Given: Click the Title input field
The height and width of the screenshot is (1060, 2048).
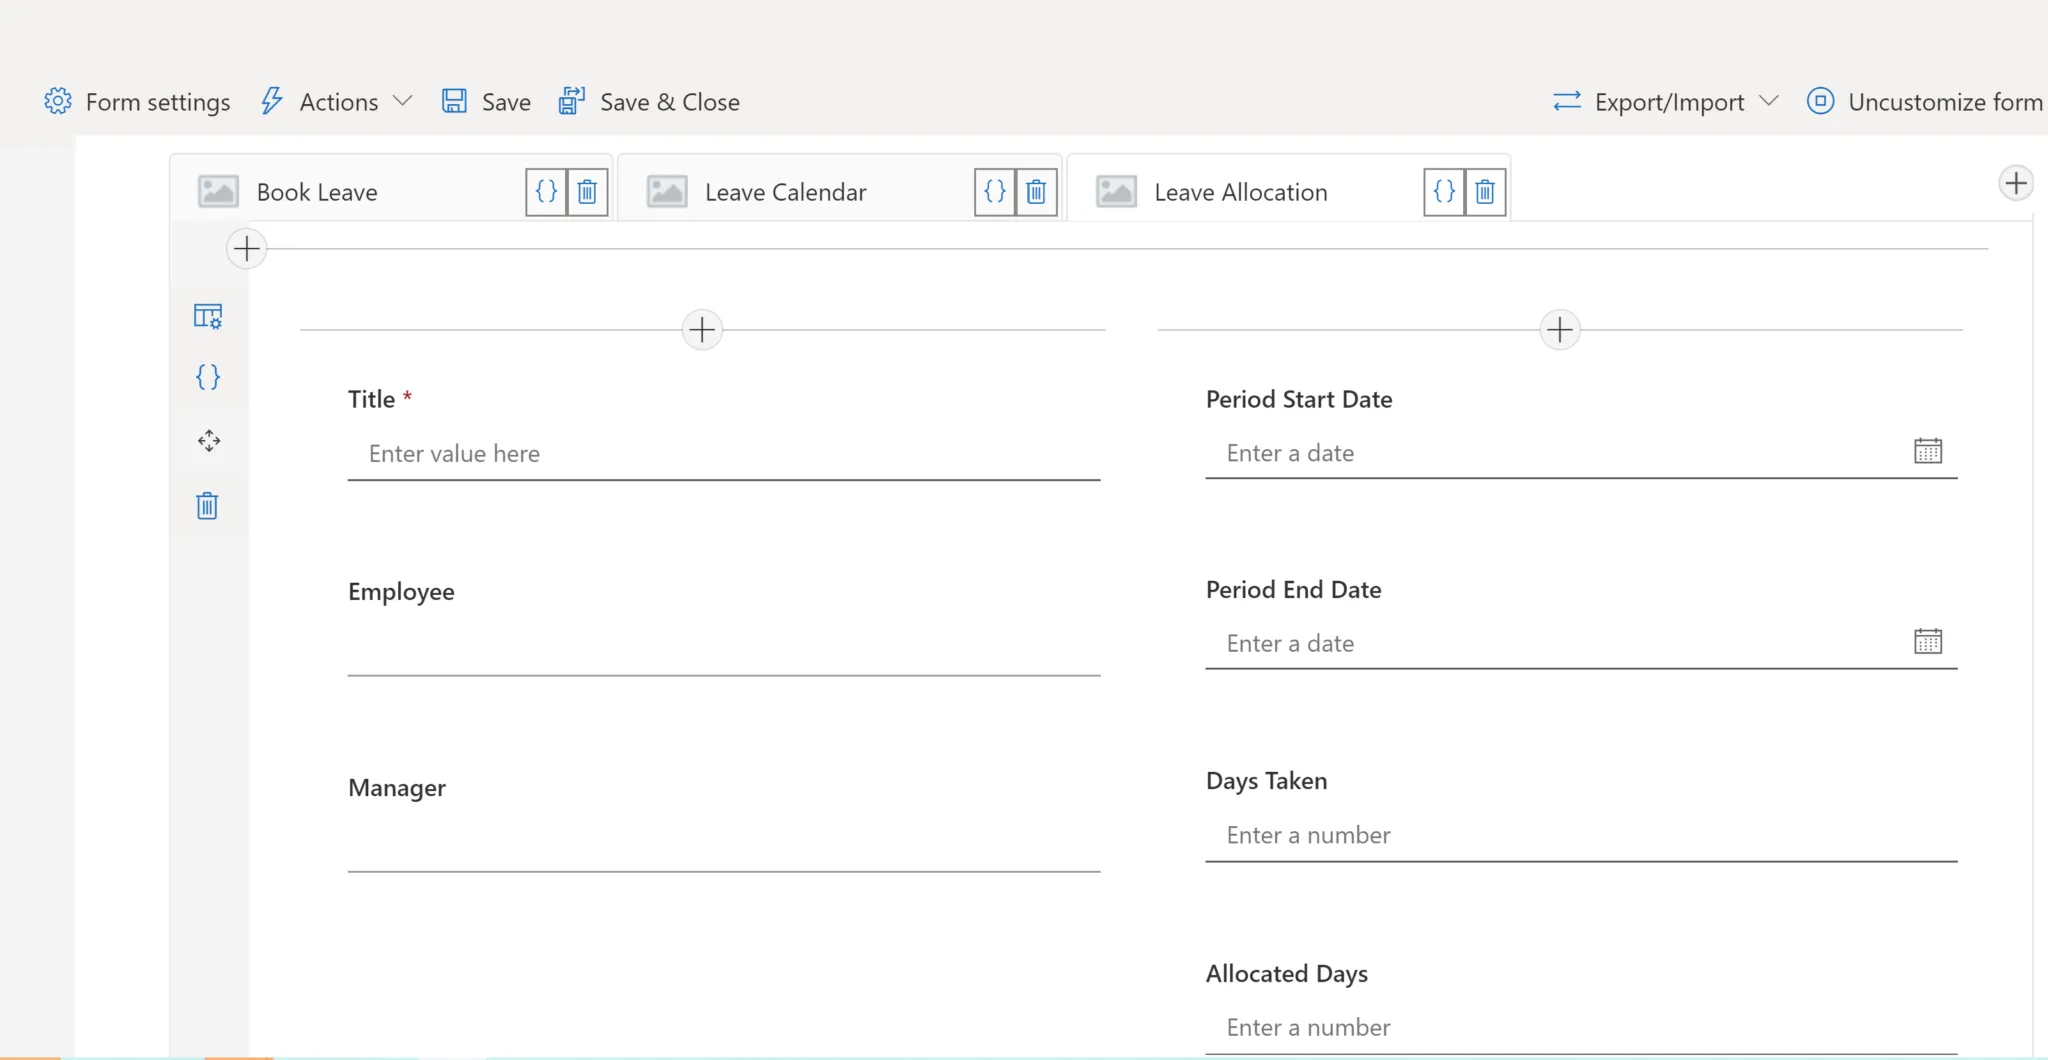Looking at the screenshot, I should point(723,453).
